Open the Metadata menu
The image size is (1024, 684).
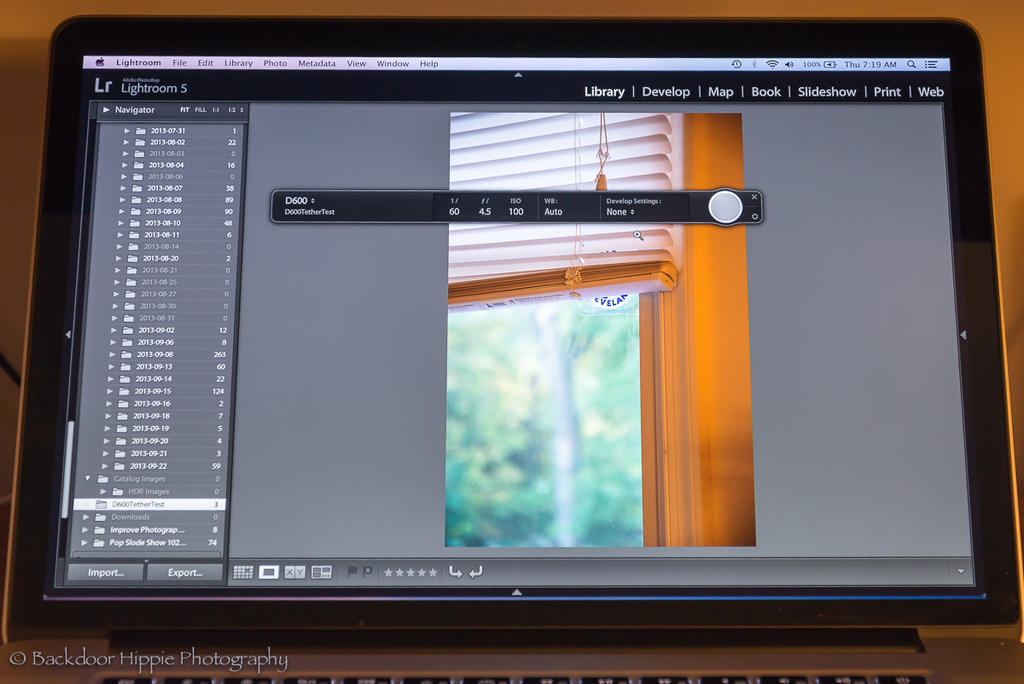point(316,64)
